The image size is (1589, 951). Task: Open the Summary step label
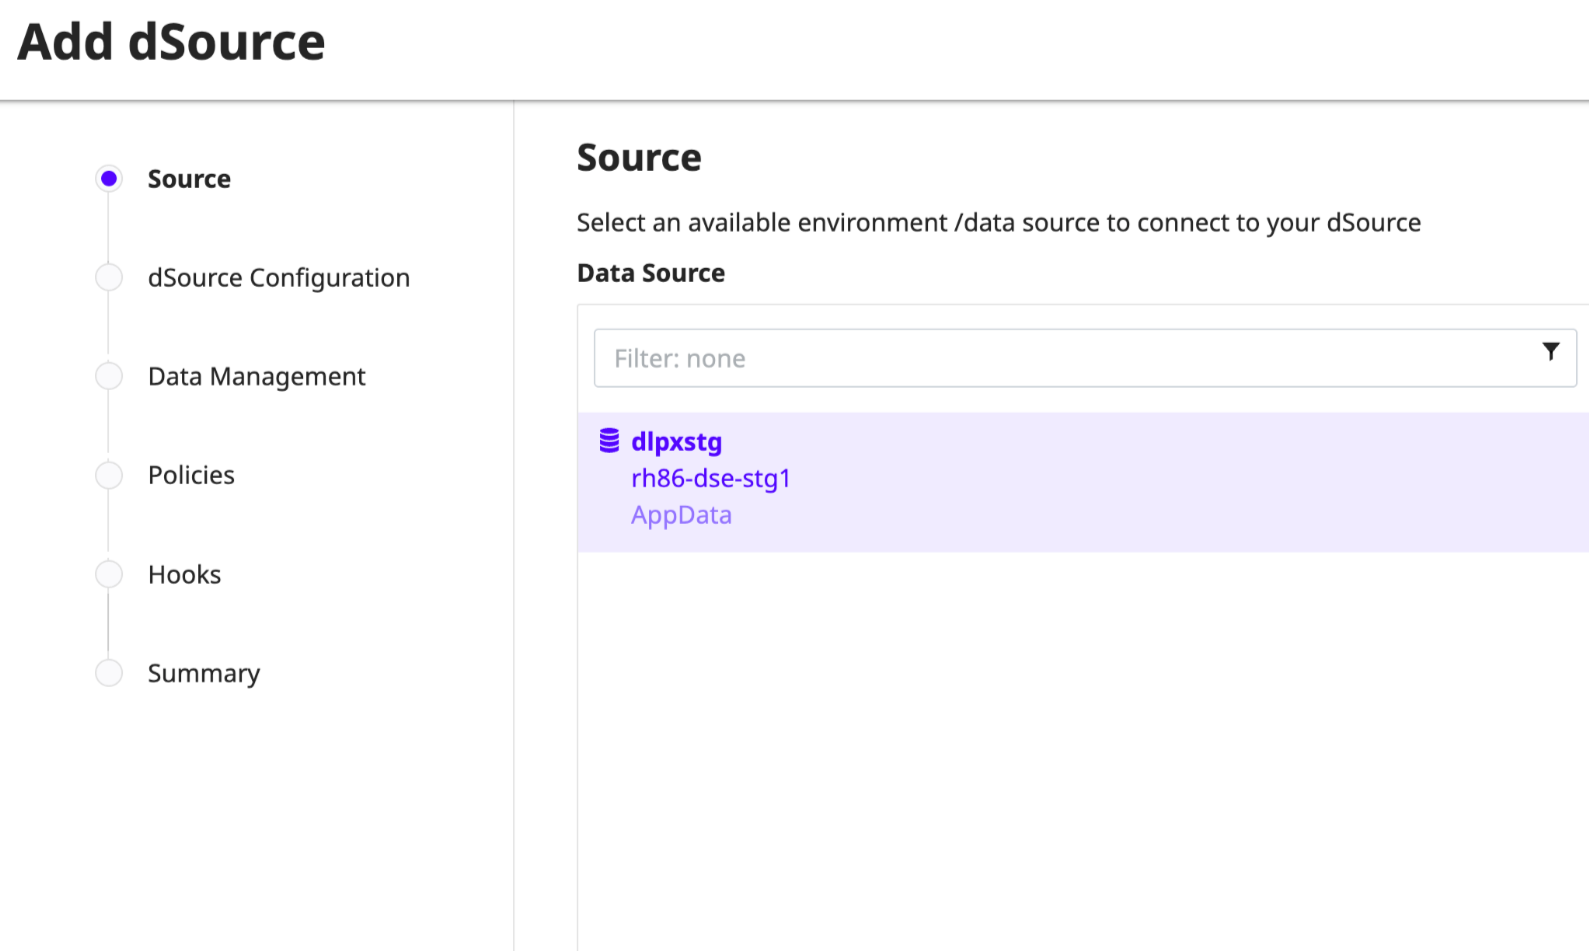203,674
